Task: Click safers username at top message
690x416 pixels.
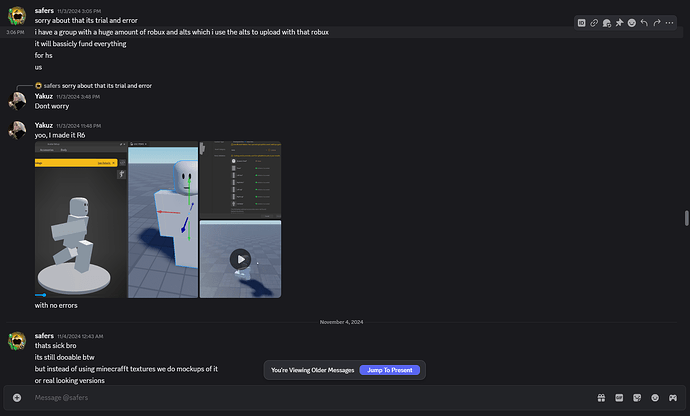Action: coord(44,11)
